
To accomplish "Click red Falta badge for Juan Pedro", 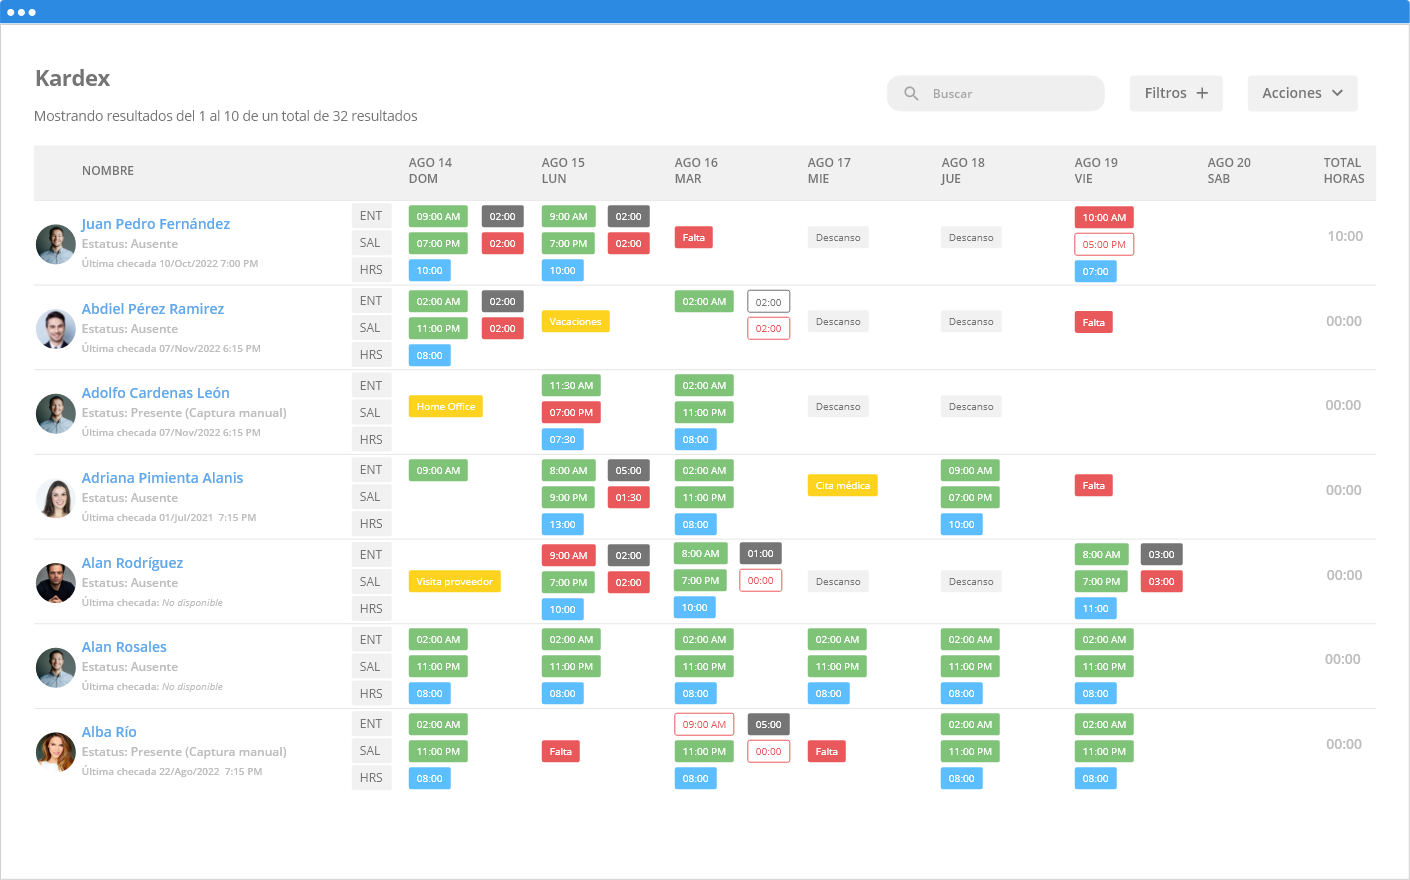I will [693, 238].
